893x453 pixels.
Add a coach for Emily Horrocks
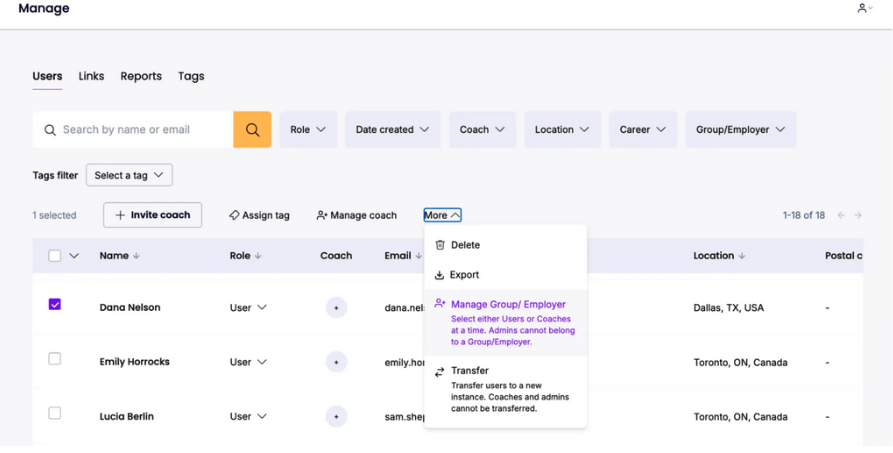point(336,362)
